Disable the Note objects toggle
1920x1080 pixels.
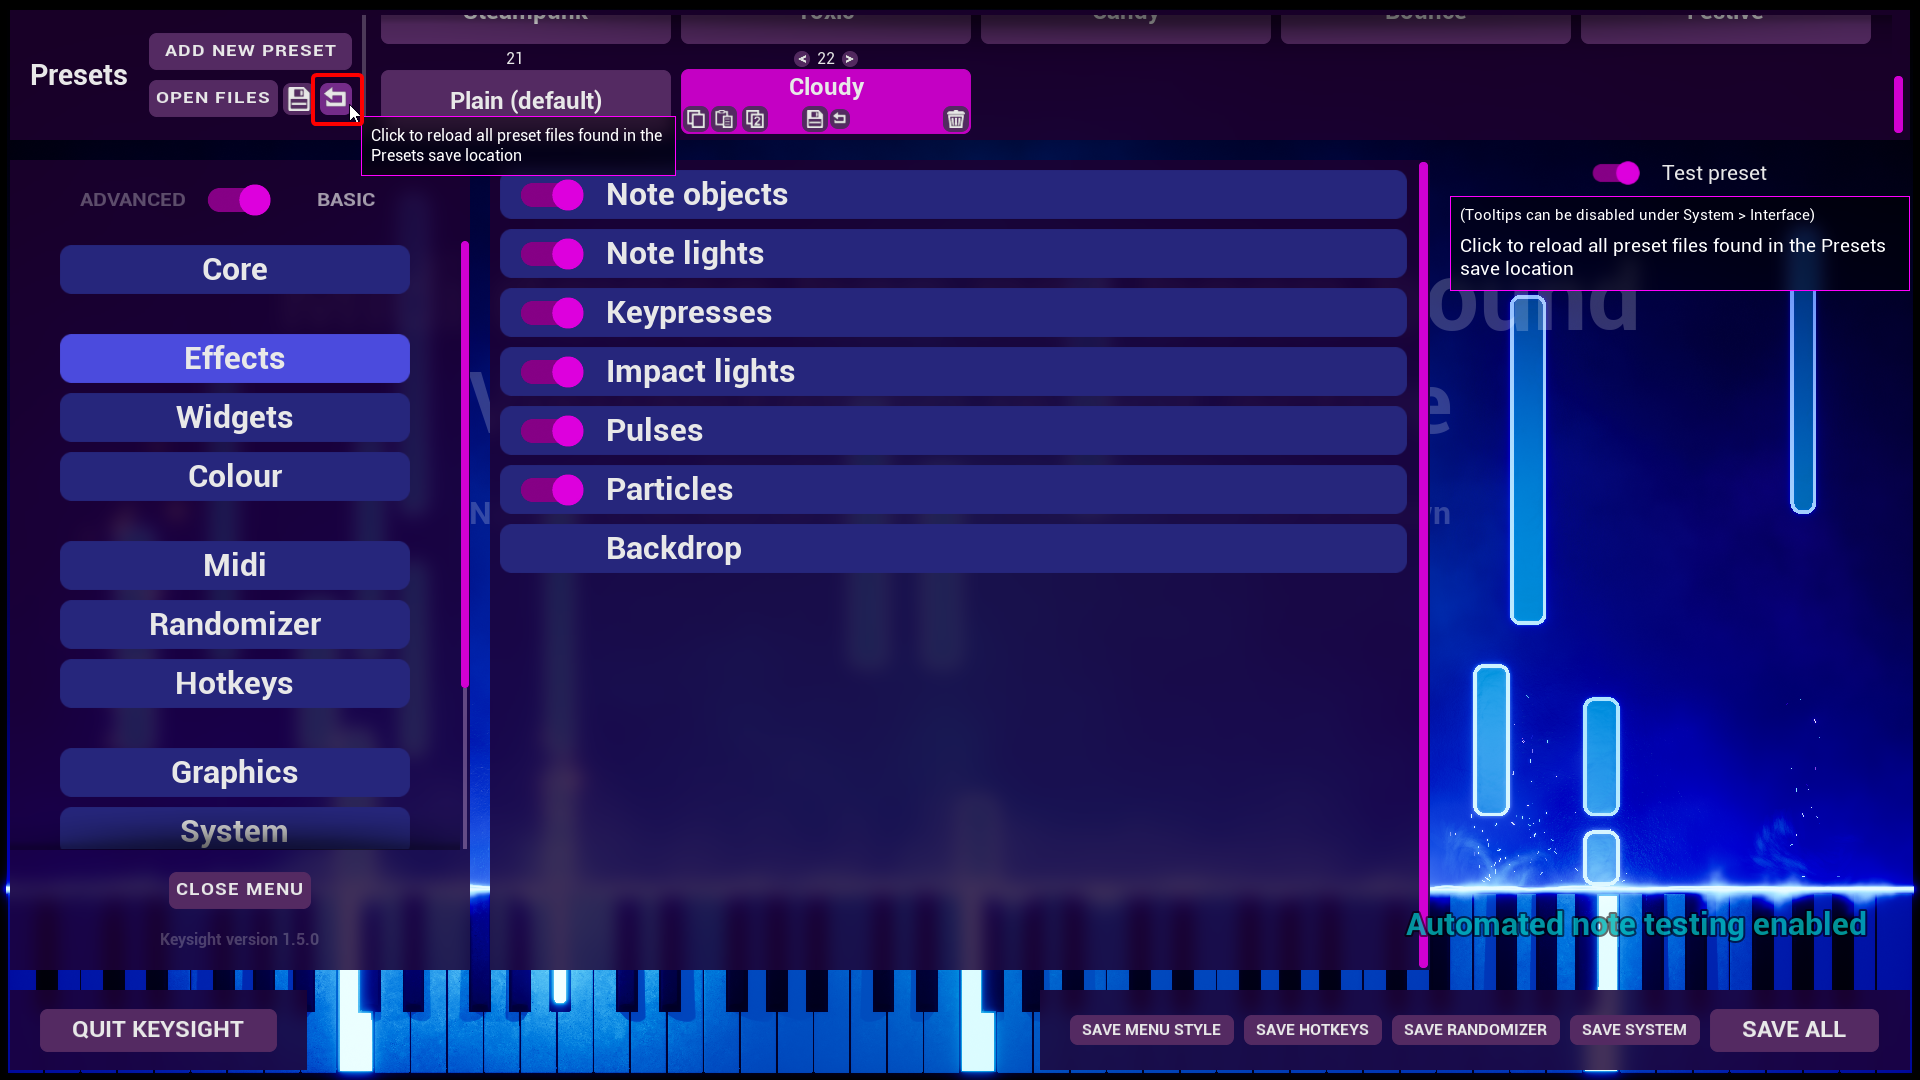pyautogui.click(x=552, y=195)
